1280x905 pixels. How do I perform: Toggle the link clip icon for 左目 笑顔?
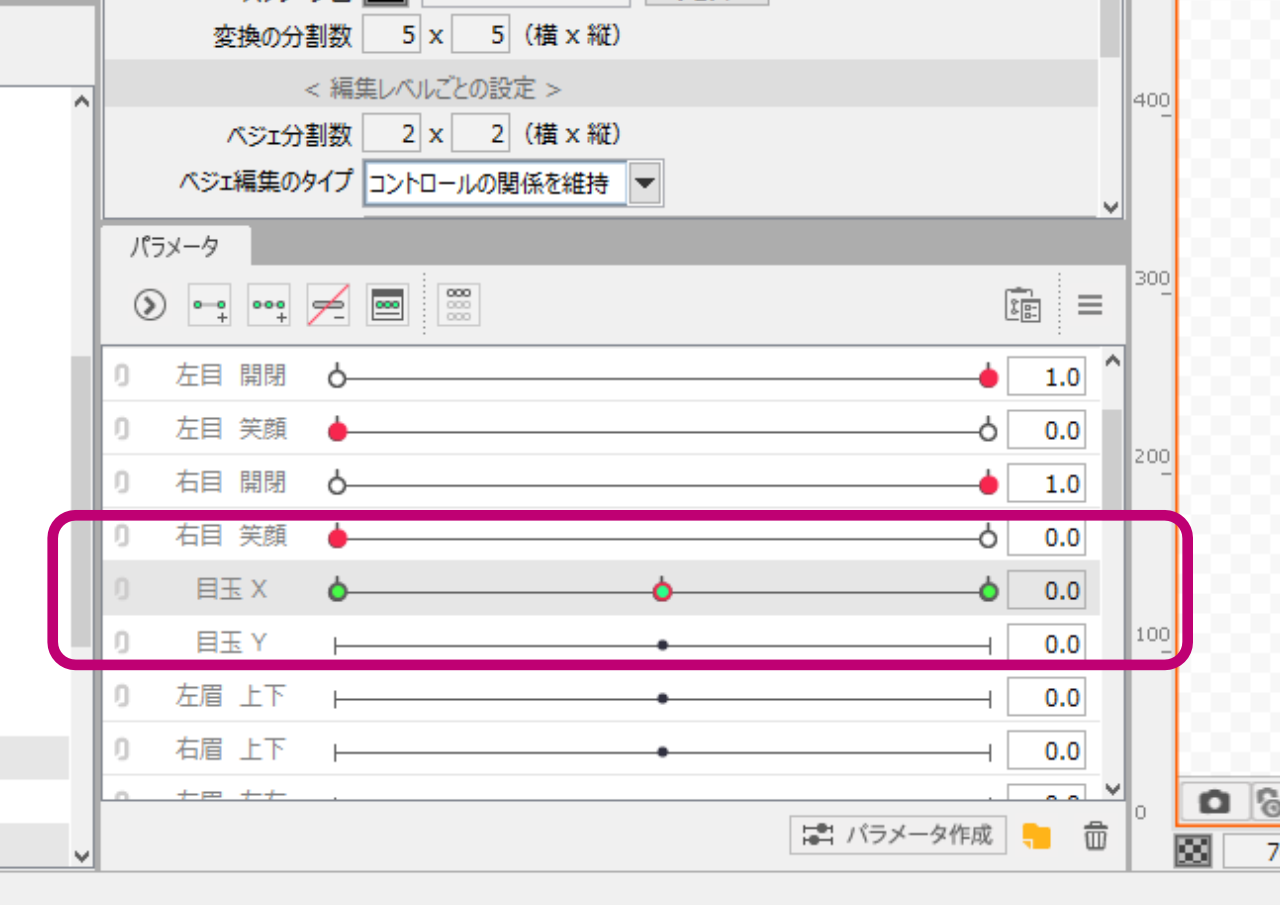[121, 430]
